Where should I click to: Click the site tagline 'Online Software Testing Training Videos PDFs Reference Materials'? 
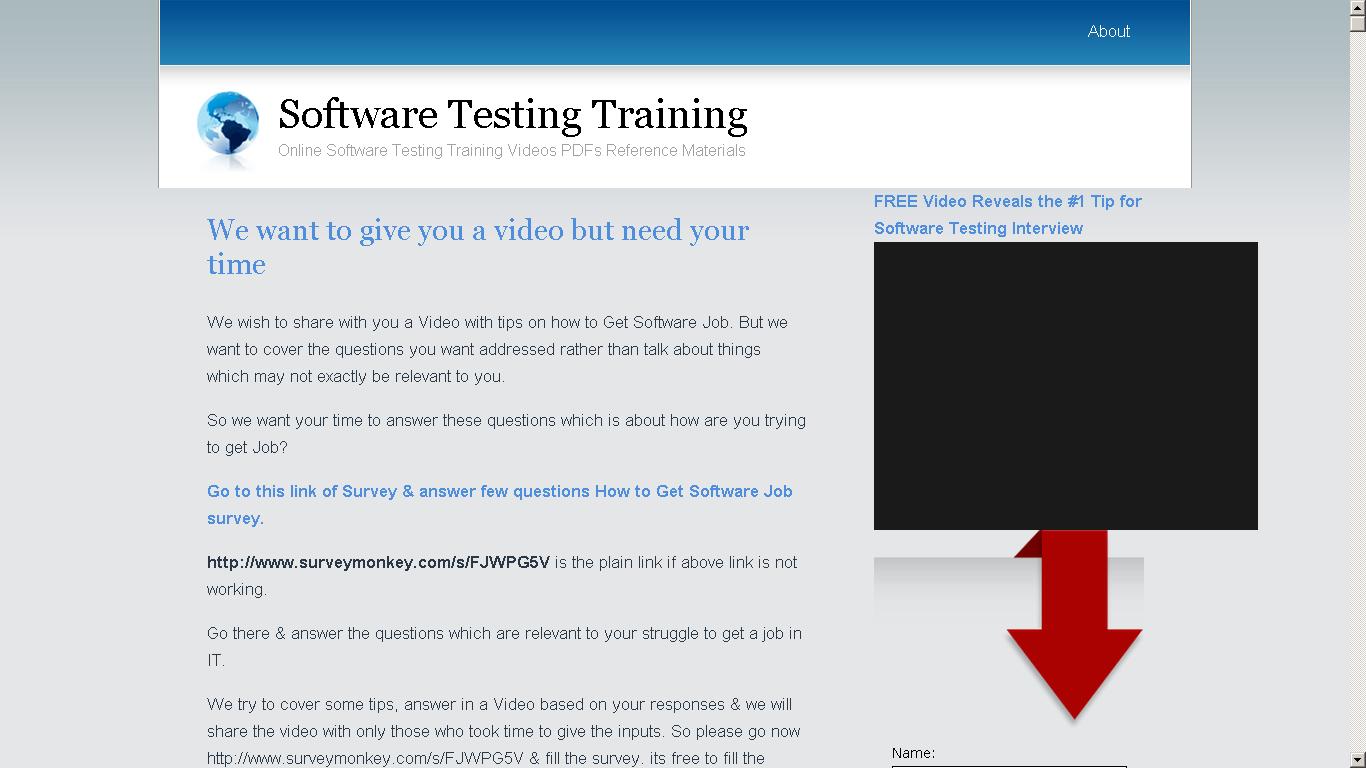pos(512,151)
